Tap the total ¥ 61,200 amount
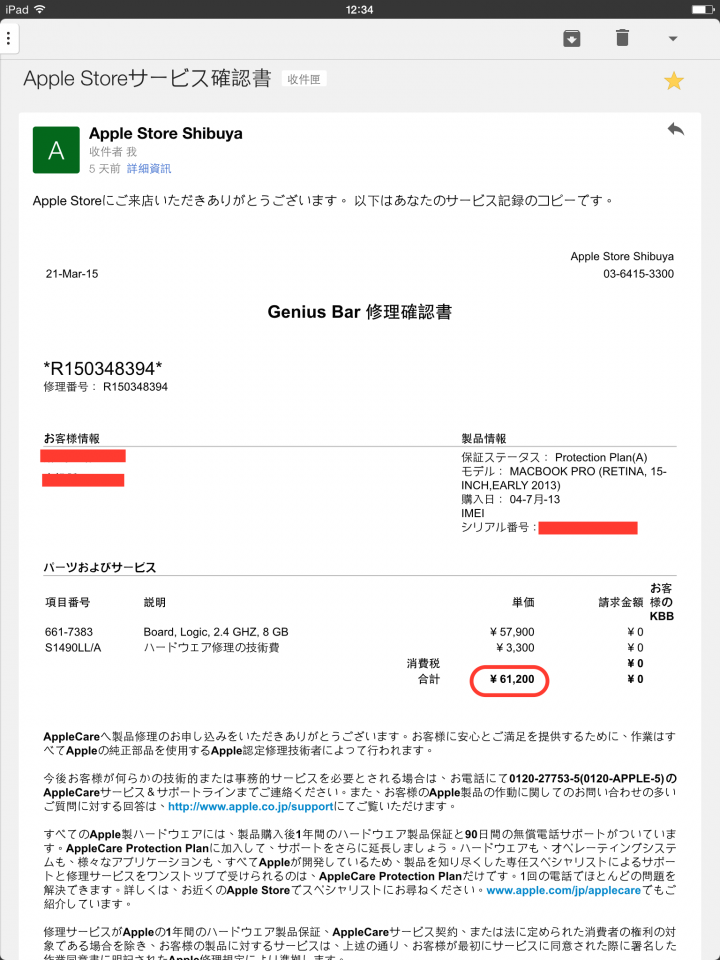Viewport: 720px width, 960px height. 512,679
